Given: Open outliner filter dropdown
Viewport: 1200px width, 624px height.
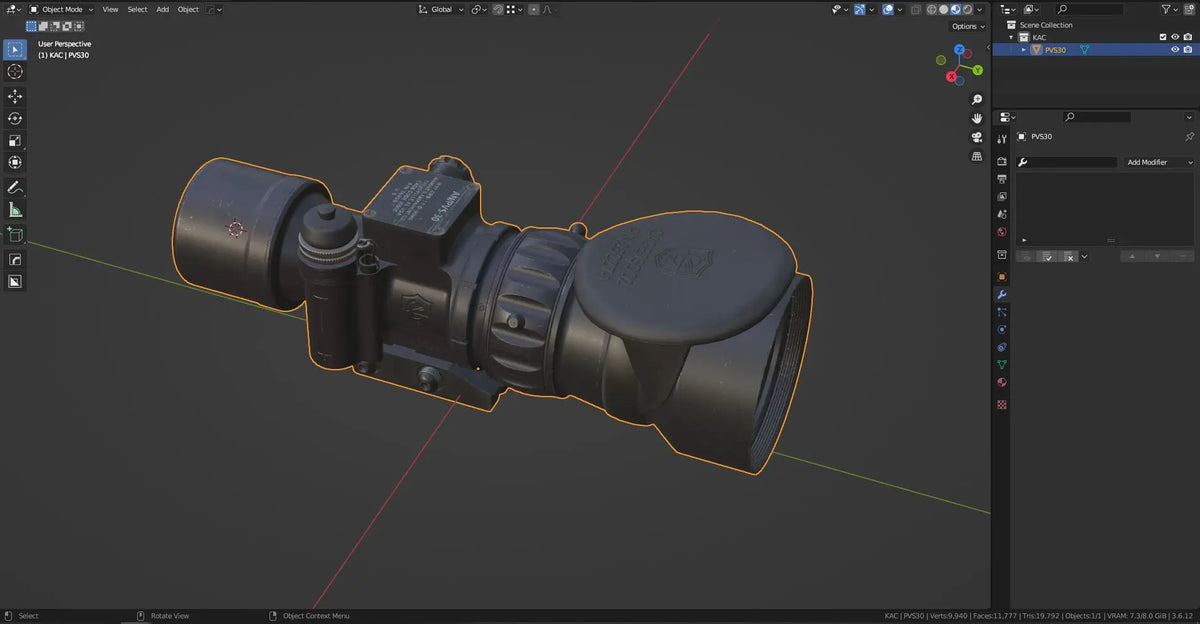Looking at the screenshot, I should click(x=1171, y=9).
